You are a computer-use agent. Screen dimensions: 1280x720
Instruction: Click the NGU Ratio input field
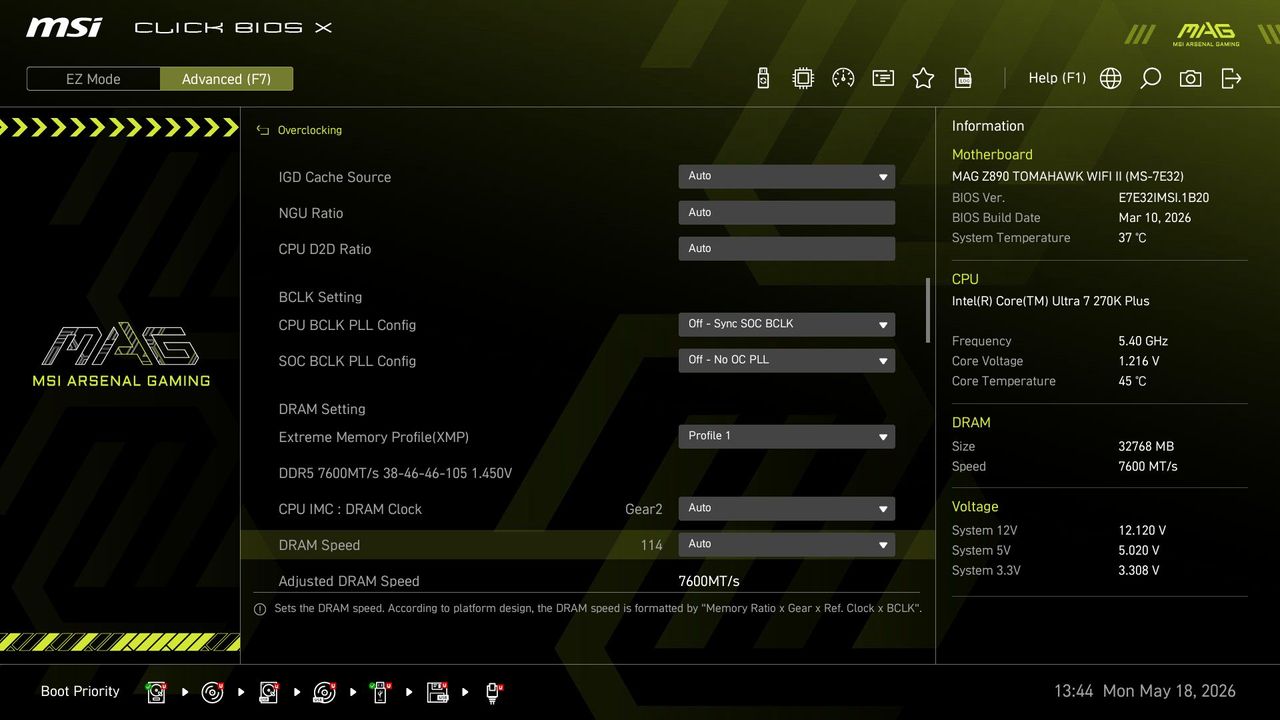[786, 213]
